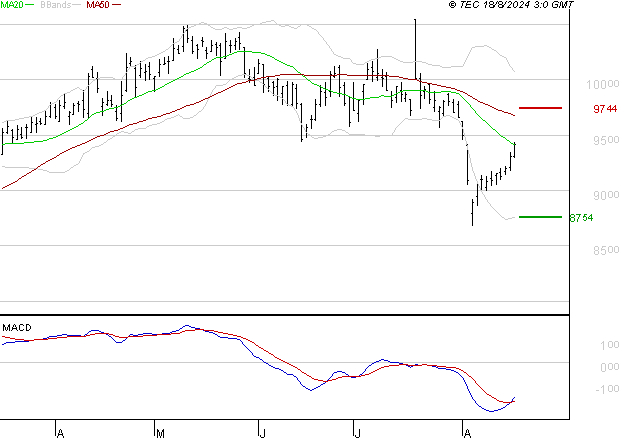Click the 000 MACD axis label
Viewport: 627px width, 440px height.
tap(609, 367)
